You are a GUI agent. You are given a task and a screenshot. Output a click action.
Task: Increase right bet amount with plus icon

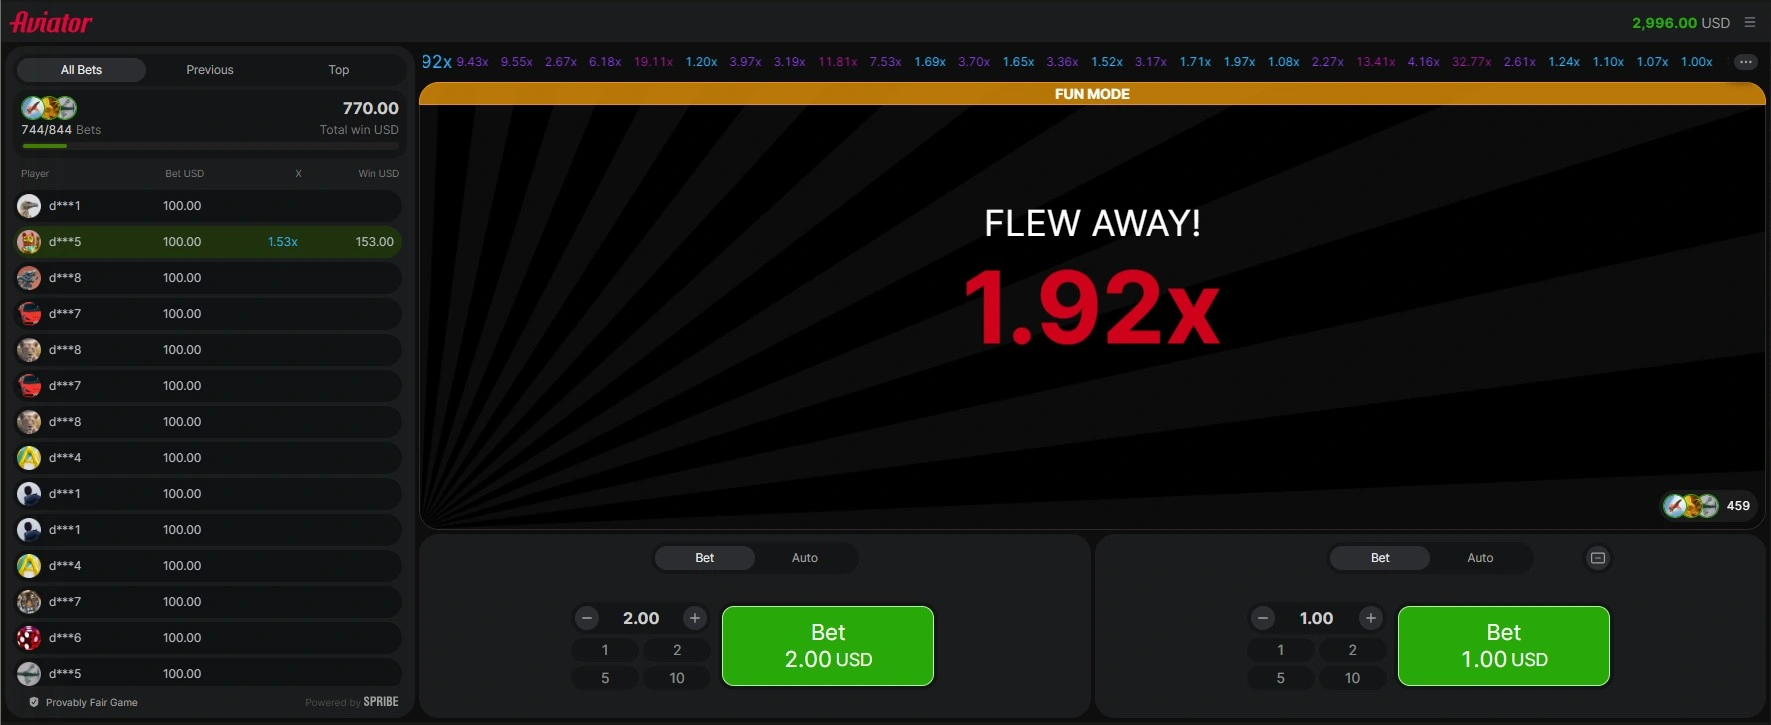1371,618
